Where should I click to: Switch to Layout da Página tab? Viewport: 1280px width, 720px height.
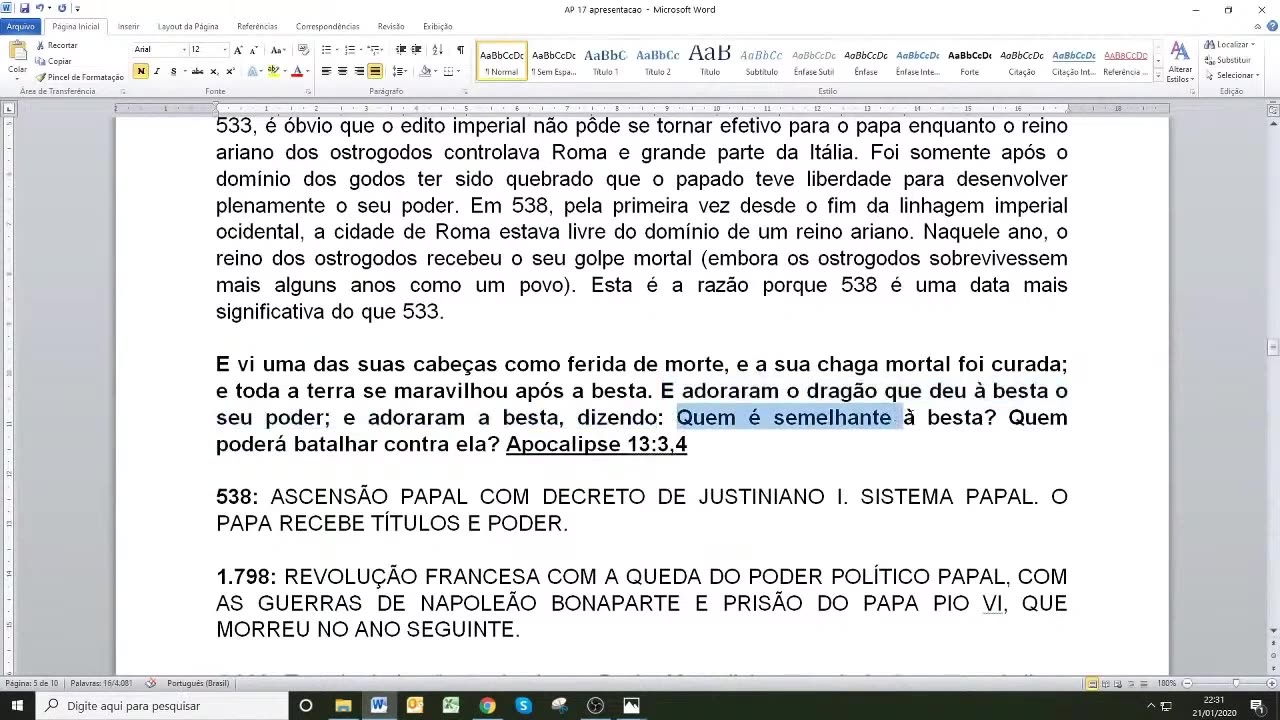coord(188,26)
